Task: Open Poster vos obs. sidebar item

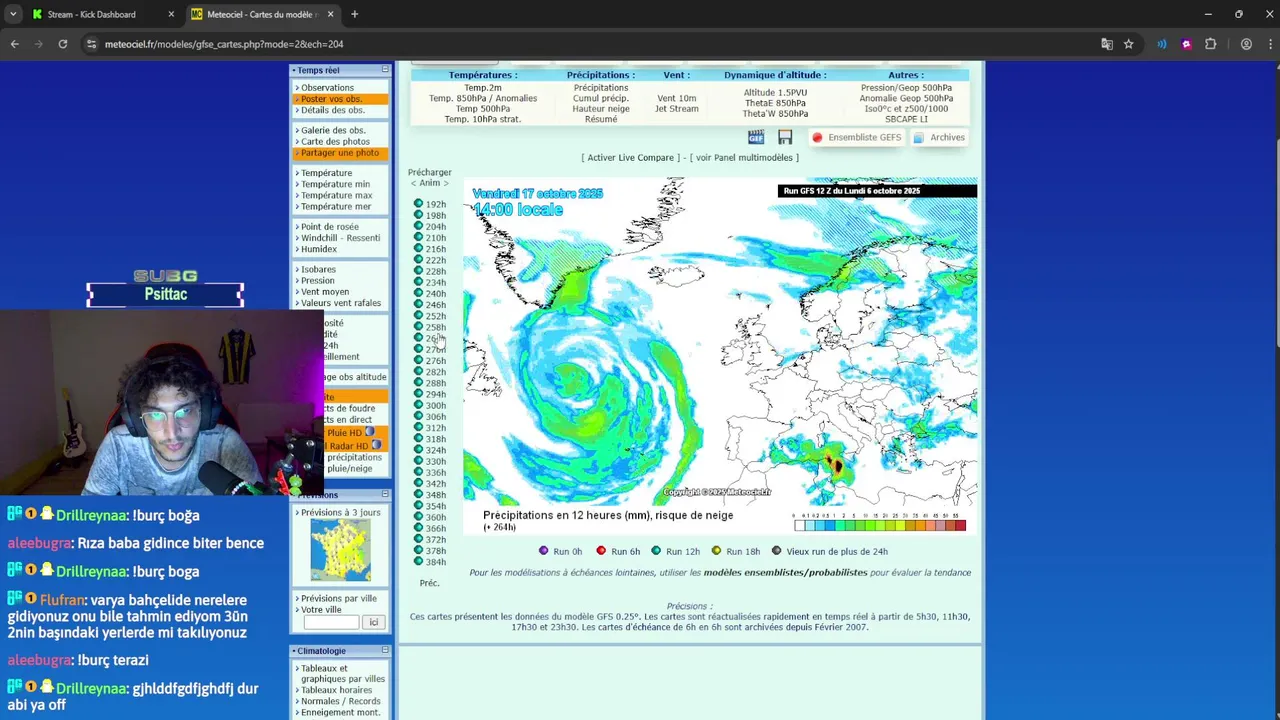Action: point(331,99)
